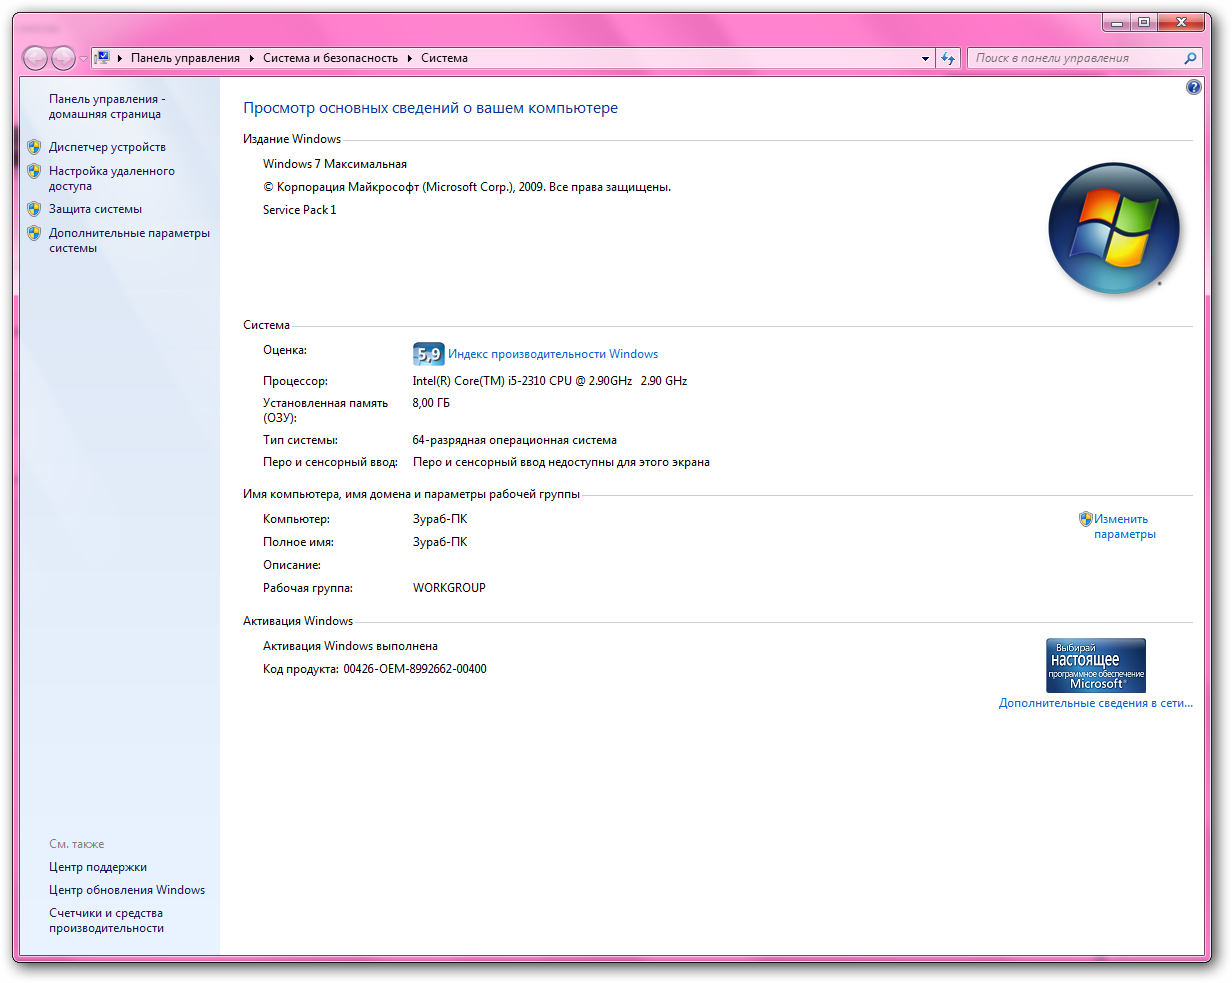Minimize the System window
Image resolution: width=1232 pixels, height=983 pixels.
pos(1117,22)
